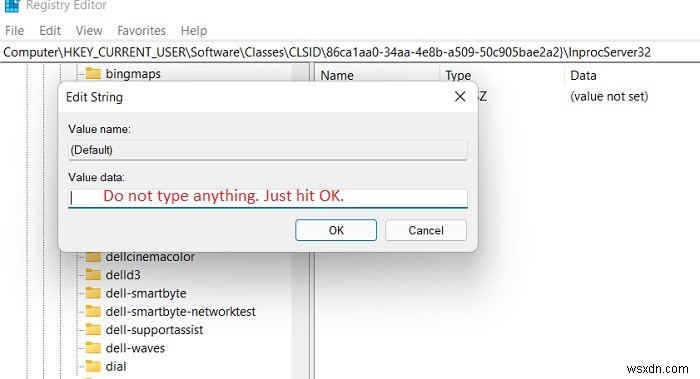Viewport: 700px width, 379px height.
Task: Click the Name column header
Action: click(x=337, y=75)
